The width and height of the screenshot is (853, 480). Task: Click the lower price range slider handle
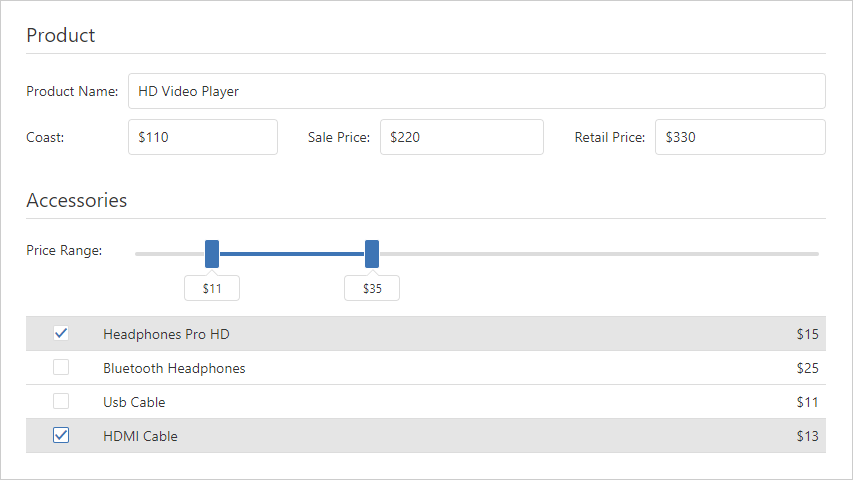coord(212,254)
